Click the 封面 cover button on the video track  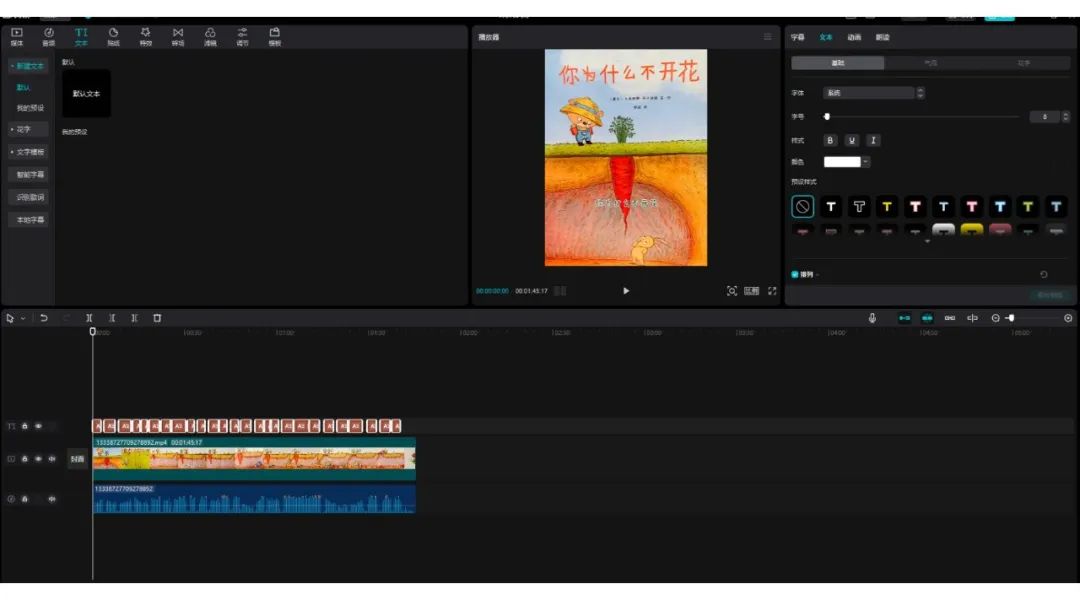[77, 459]
